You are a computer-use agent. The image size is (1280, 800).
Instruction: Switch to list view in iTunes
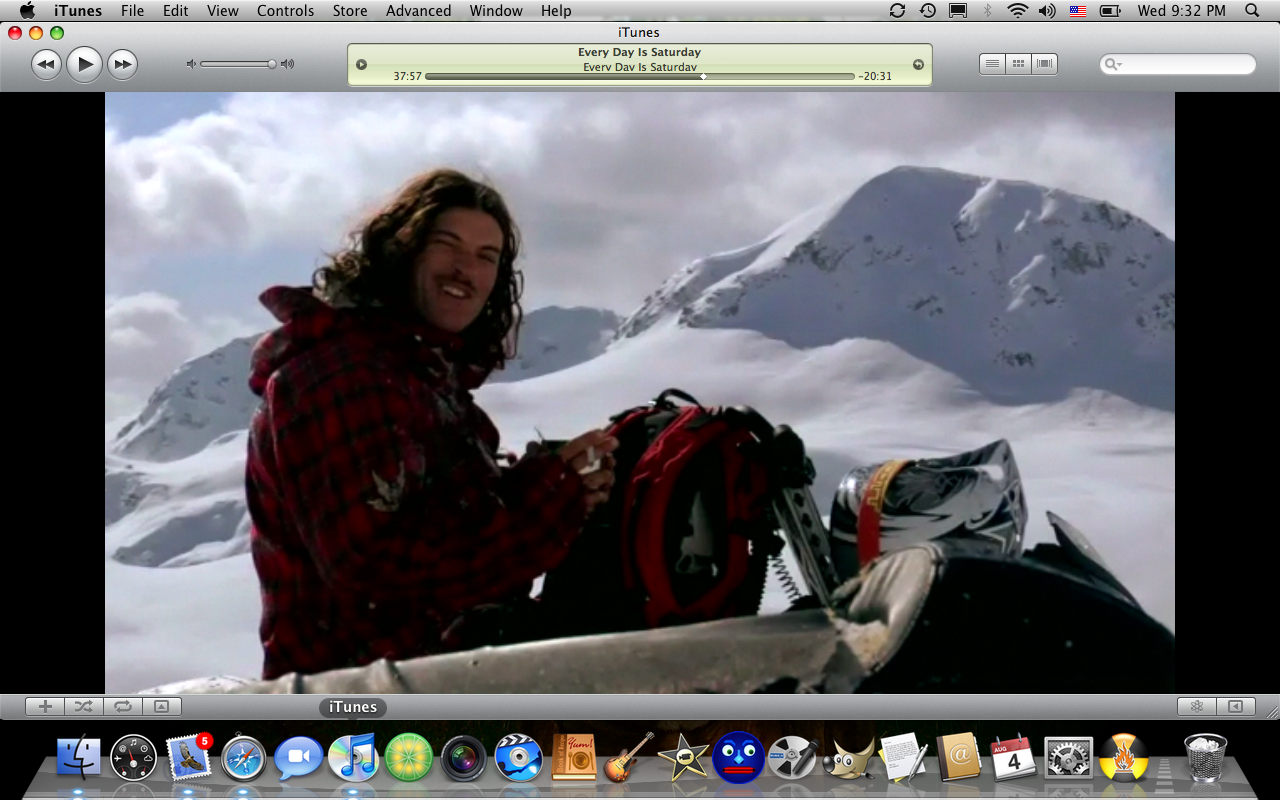coord(992,64)
